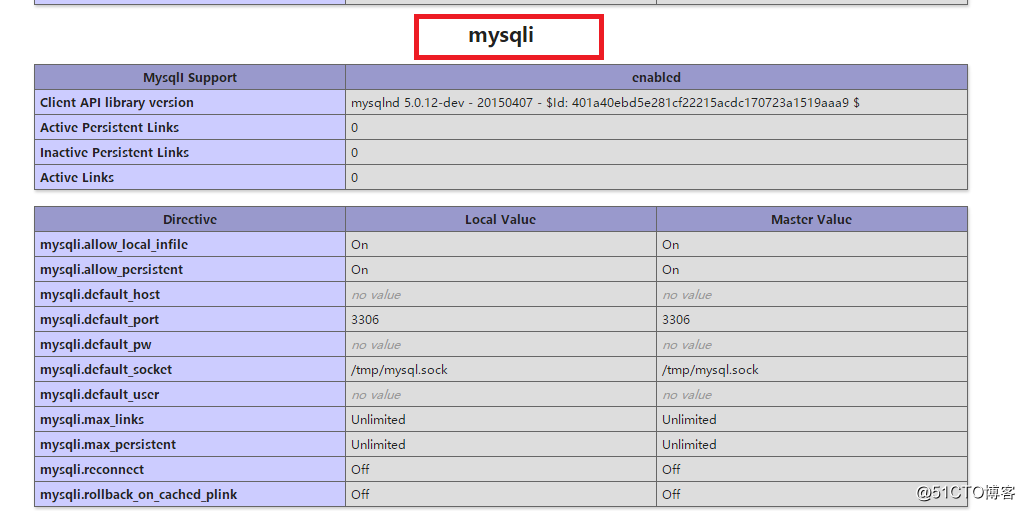Click mysqli.max_links directive
This screenshot has height=511, width=1025.
click(92, 420)
